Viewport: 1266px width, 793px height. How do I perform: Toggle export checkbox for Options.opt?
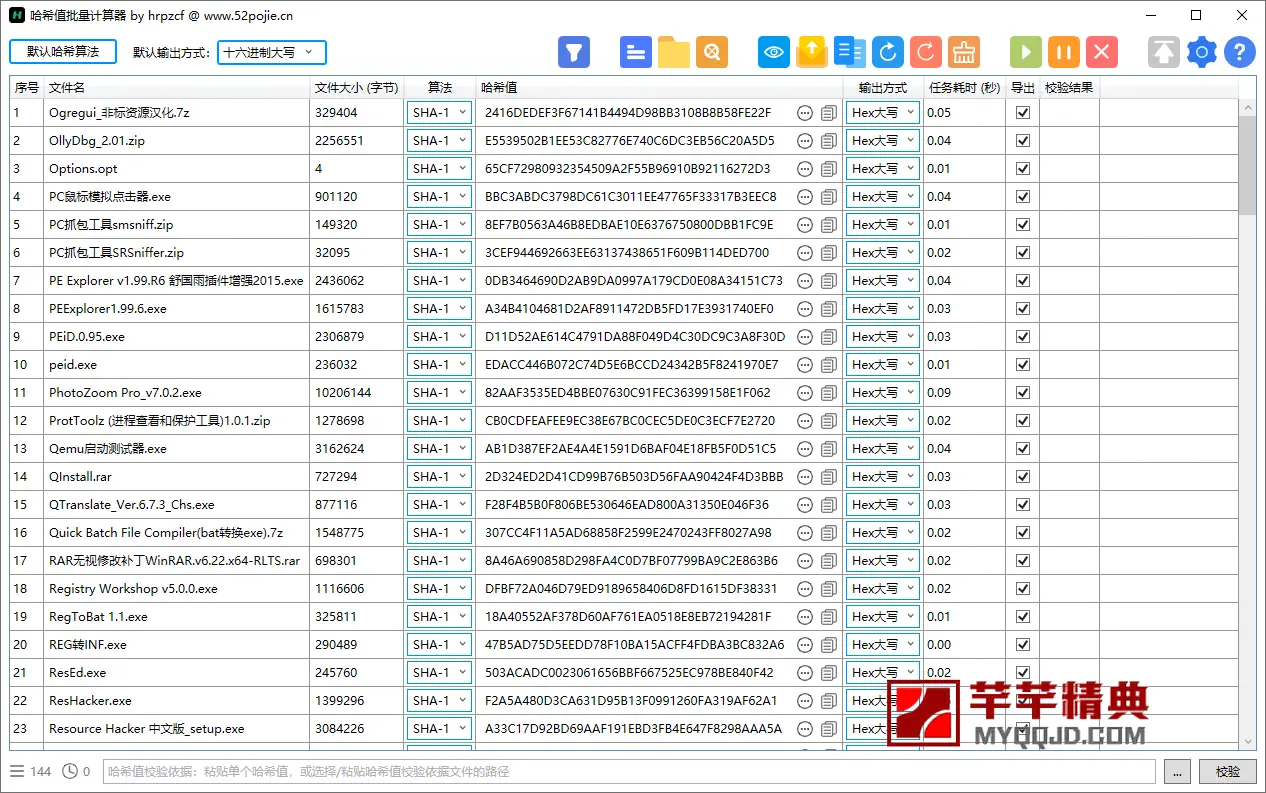[x=1022, y=169]
